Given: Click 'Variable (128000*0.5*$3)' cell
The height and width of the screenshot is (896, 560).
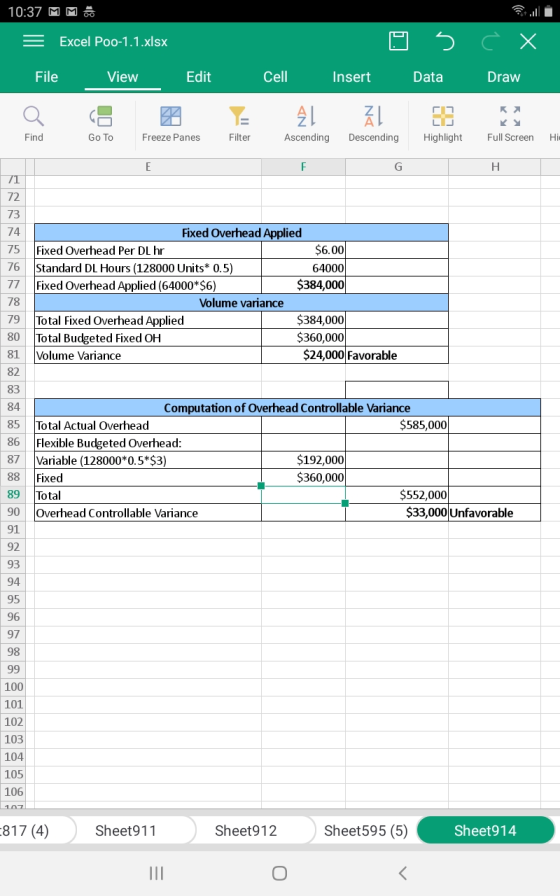Looking at the screenshot, I should click(x=148, y=460).
